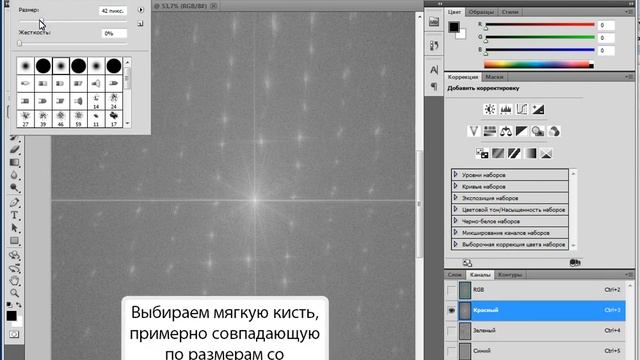Click the brush size input field
640x360 pixels.
[x=113, y=11]
